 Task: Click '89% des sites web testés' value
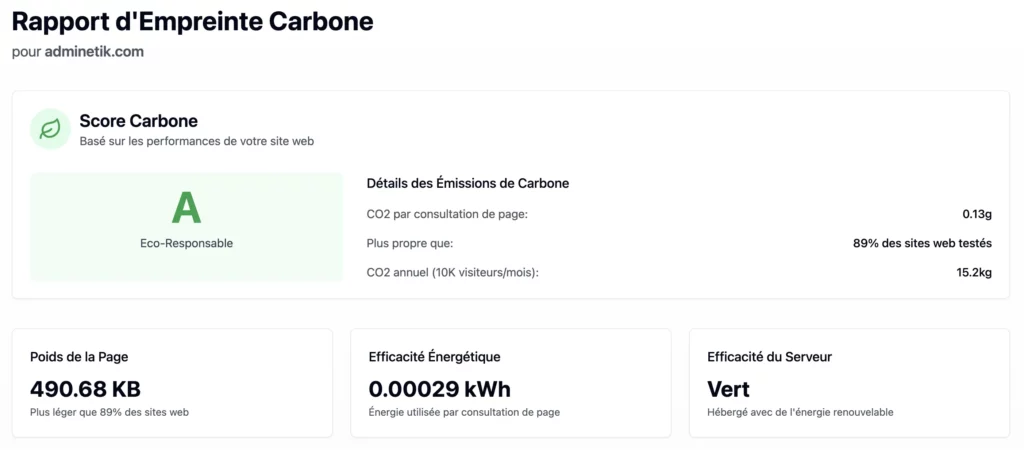922,244
